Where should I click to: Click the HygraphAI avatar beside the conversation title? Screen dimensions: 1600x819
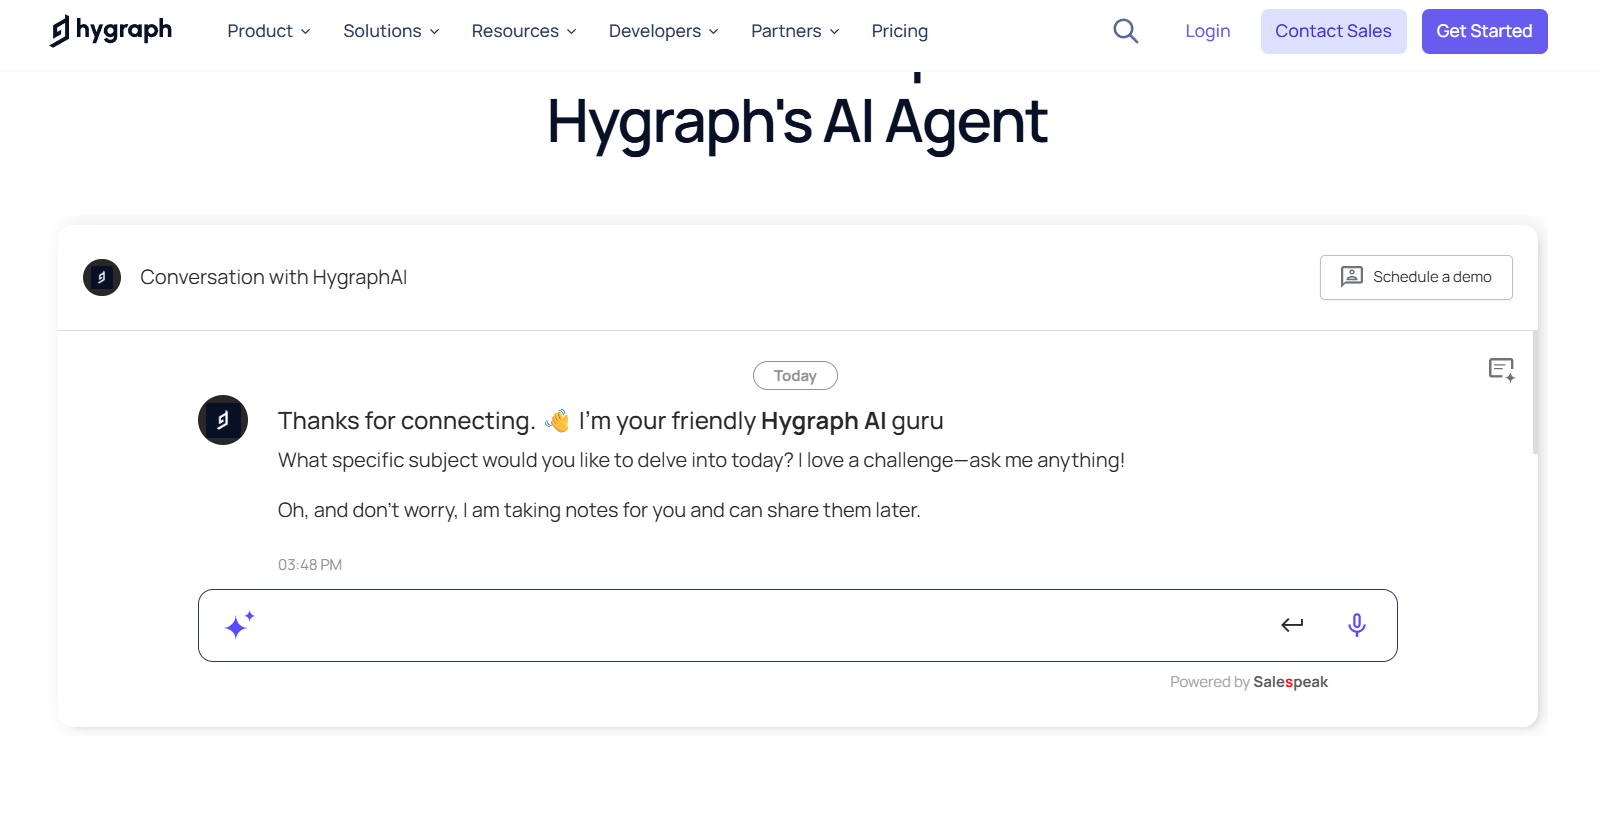[x=102, y=277]
